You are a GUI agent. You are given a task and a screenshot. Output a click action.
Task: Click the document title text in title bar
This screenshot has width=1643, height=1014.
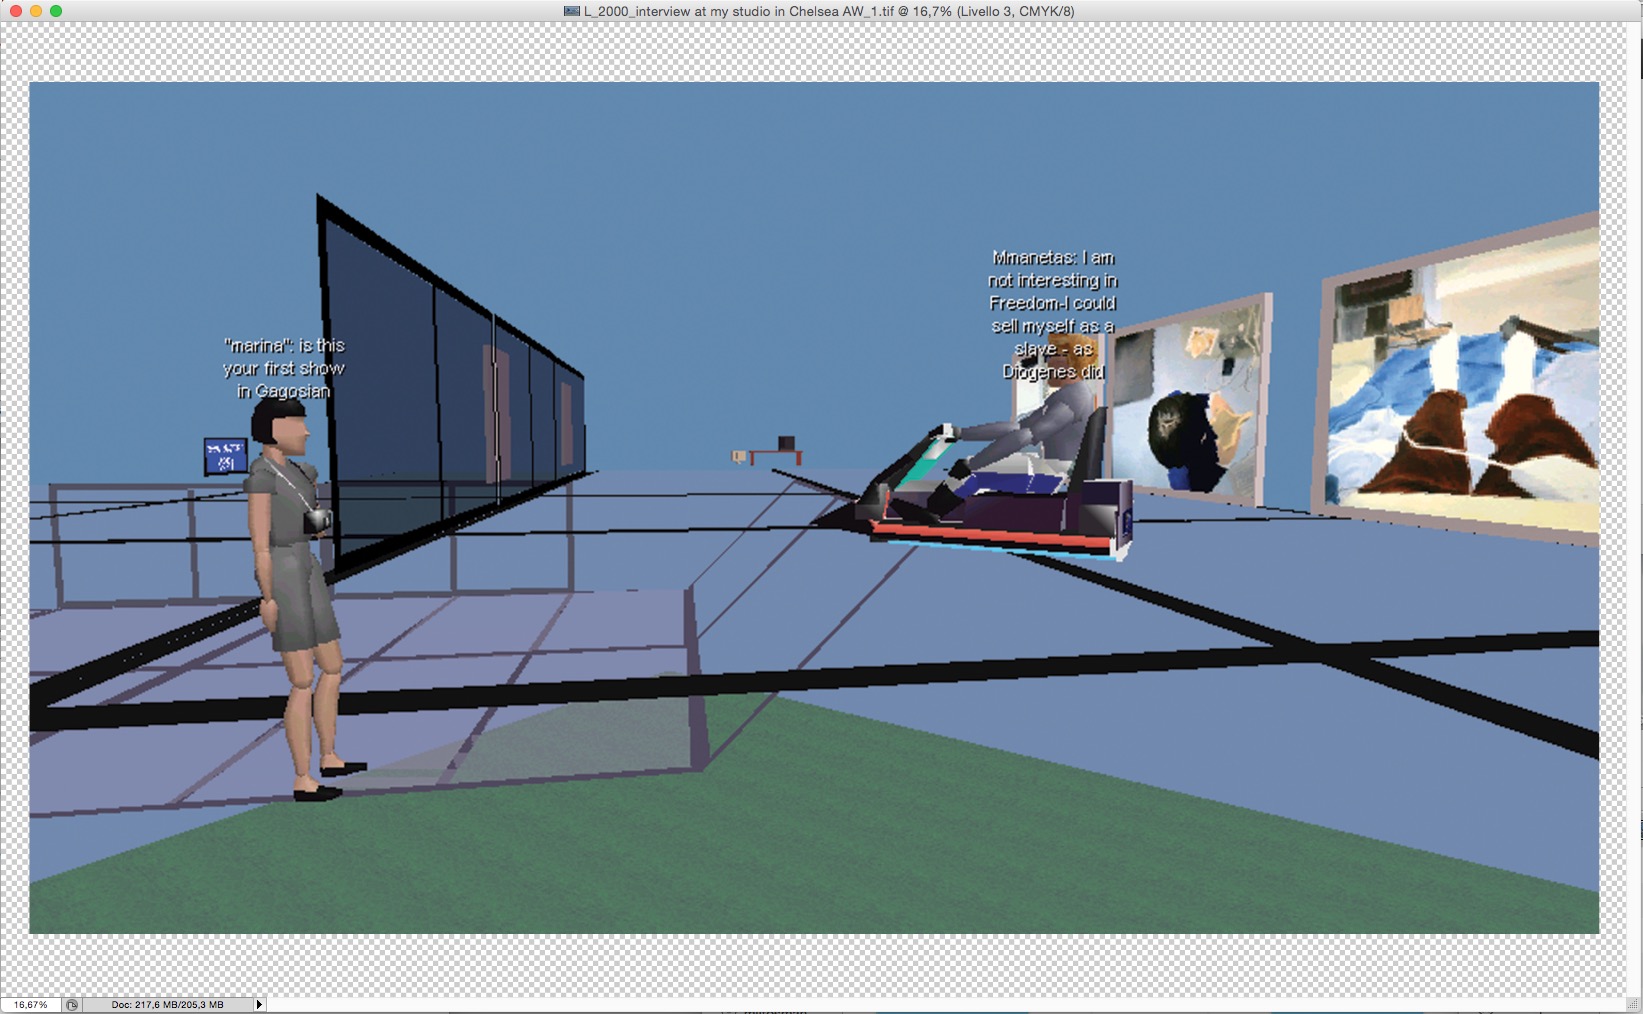tap(828, 11)
